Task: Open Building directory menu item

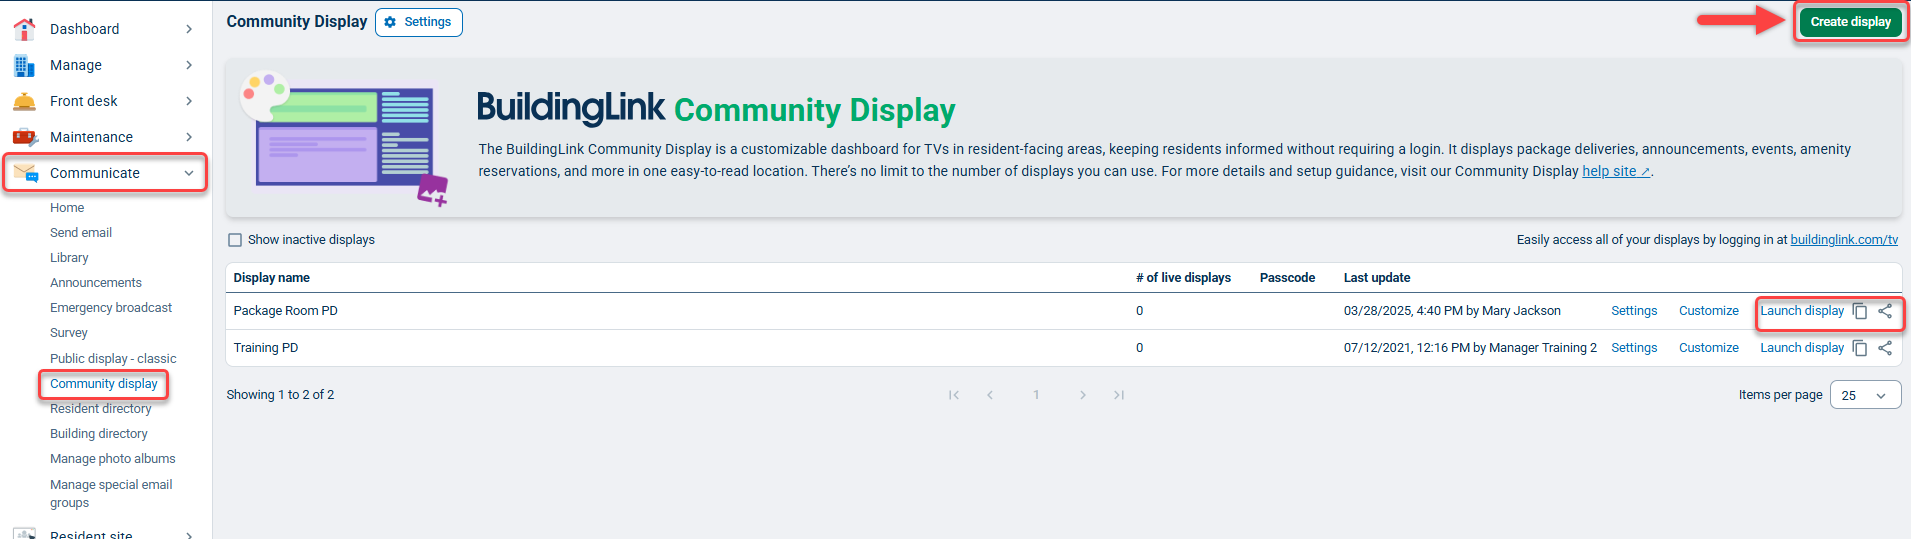Action: pos(99,434)
